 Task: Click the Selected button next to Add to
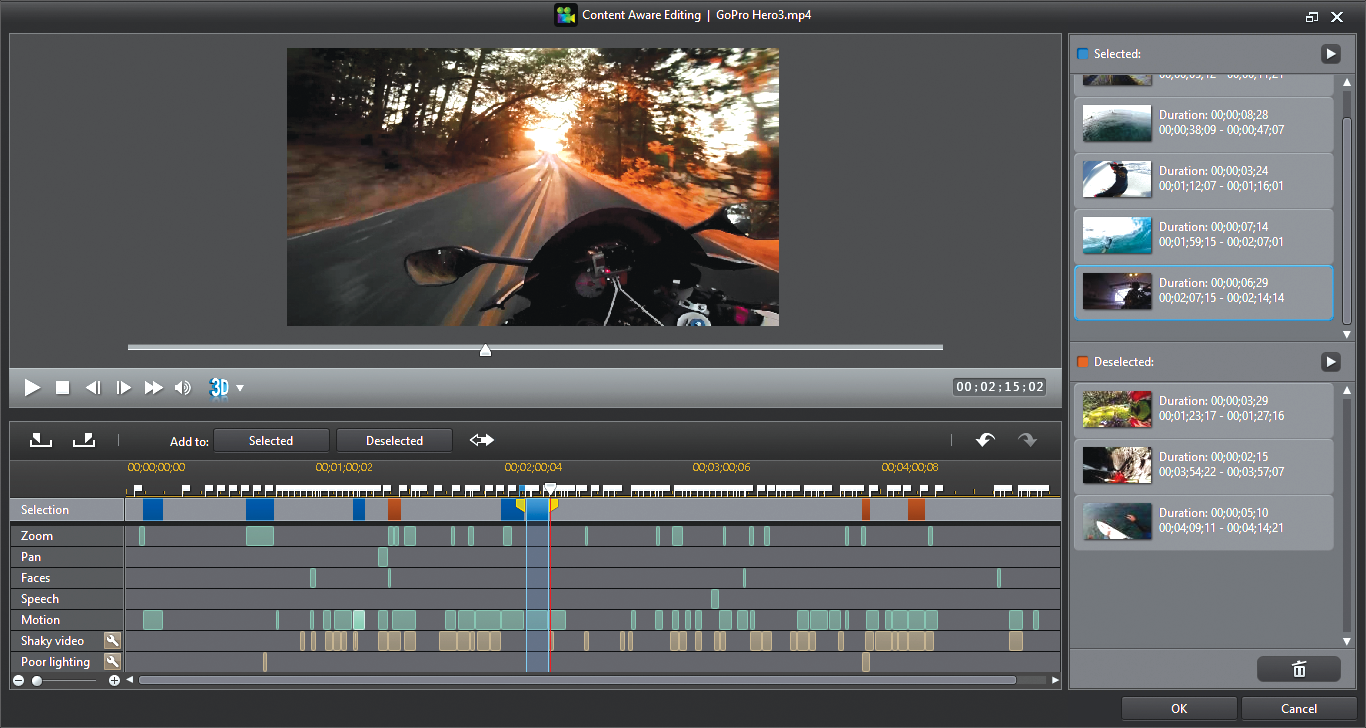coord(271,440)
